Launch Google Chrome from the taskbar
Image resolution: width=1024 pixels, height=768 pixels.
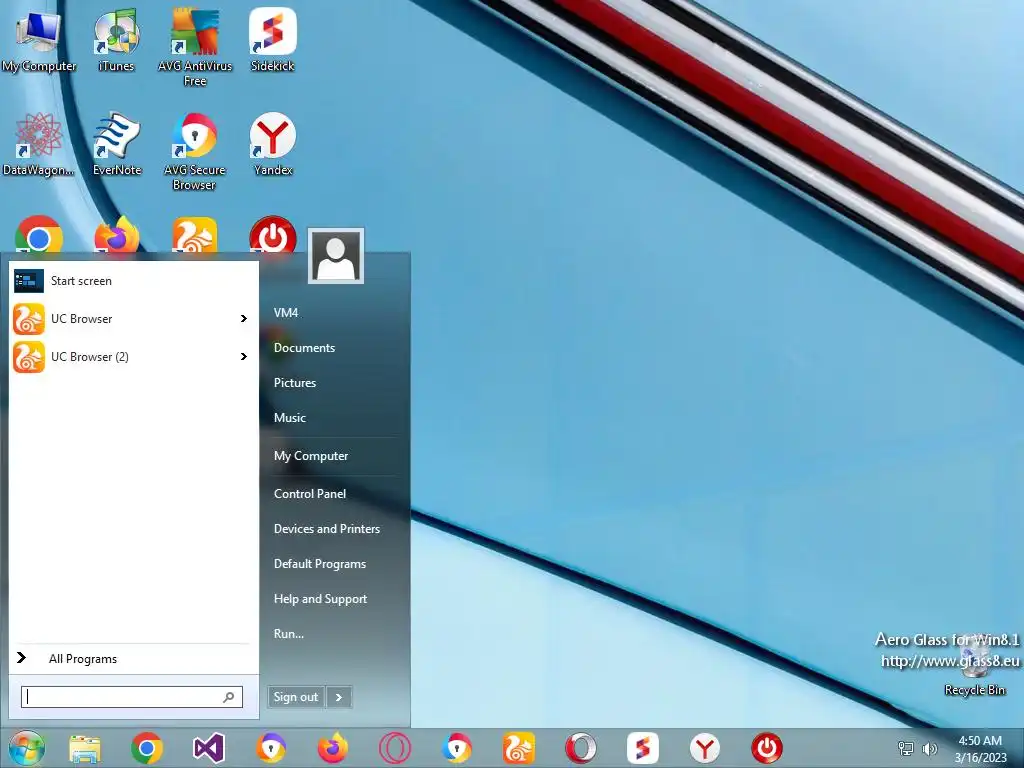click(147, 748)
